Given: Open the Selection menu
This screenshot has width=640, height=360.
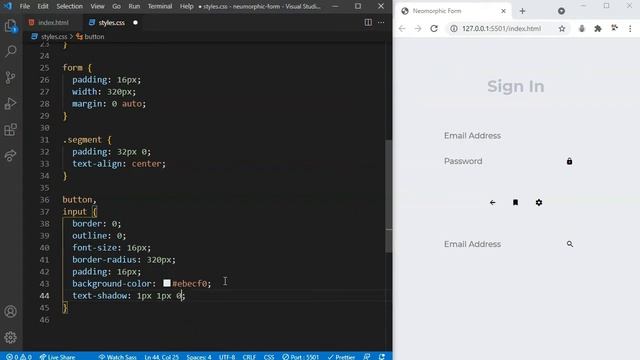Looking at the screenshot, I should click(69, 6).
